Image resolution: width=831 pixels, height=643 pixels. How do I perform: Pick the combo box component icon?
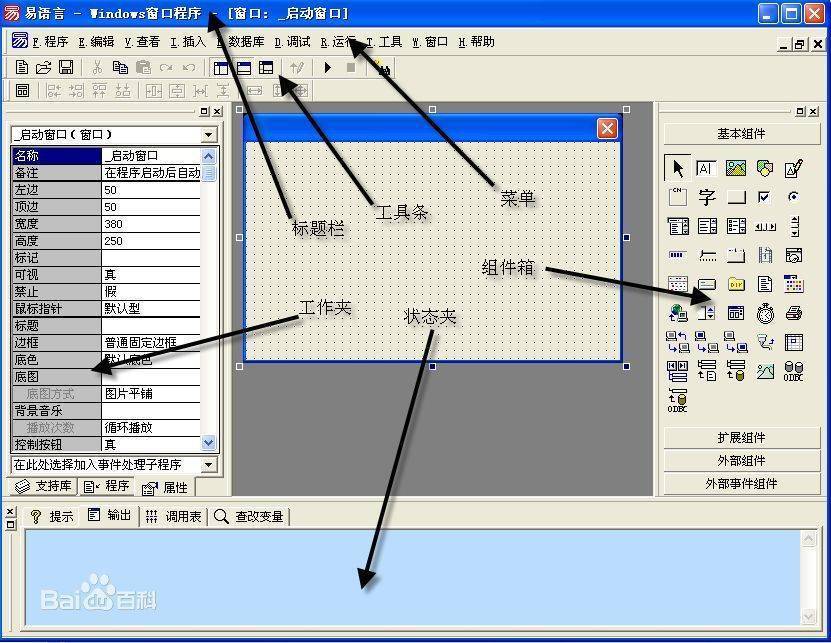[677, 226]
